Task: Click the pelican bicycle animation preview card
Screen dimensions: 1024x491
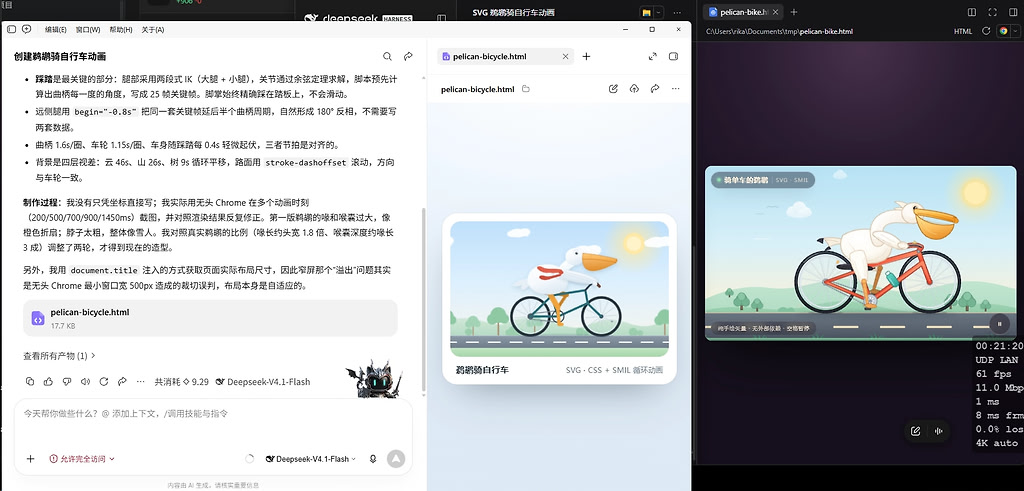Action: [559, 298]
